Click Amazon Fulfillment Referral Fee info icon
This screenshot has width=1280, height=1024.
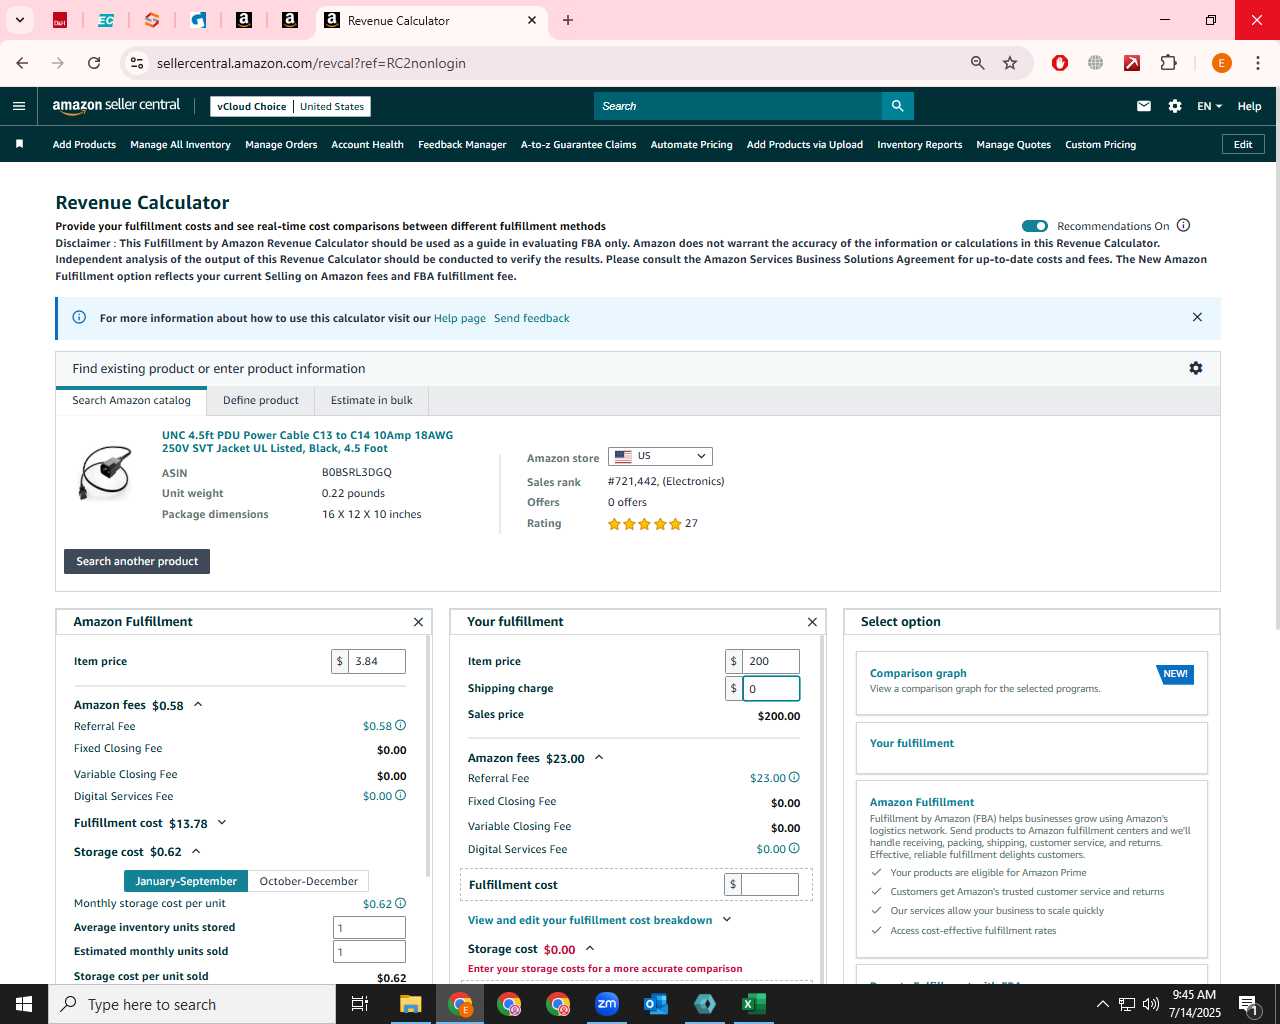401,726
